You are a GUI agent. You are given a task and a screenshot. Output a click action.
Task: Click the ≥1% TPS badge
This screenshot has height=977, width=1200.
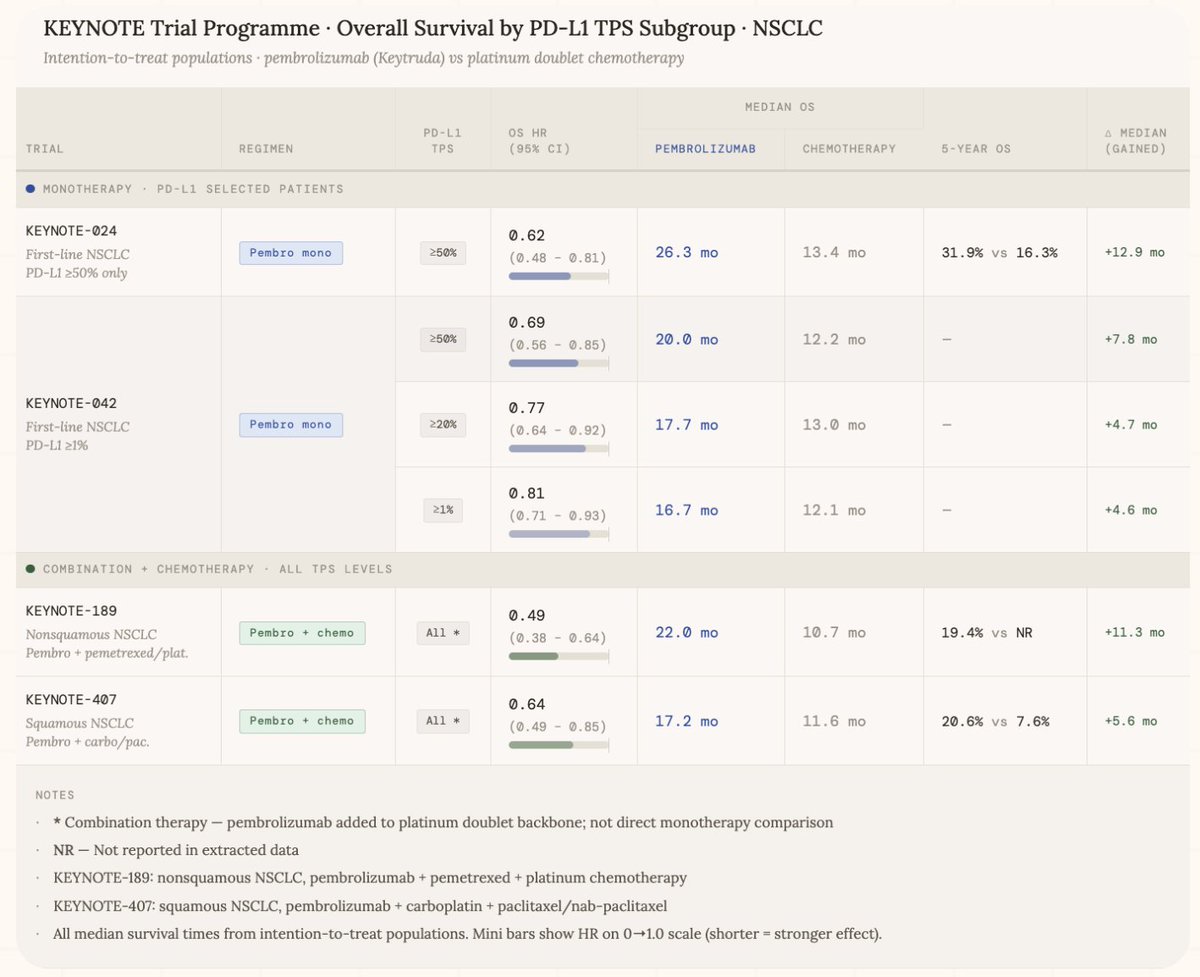click(x=443, y=510)
